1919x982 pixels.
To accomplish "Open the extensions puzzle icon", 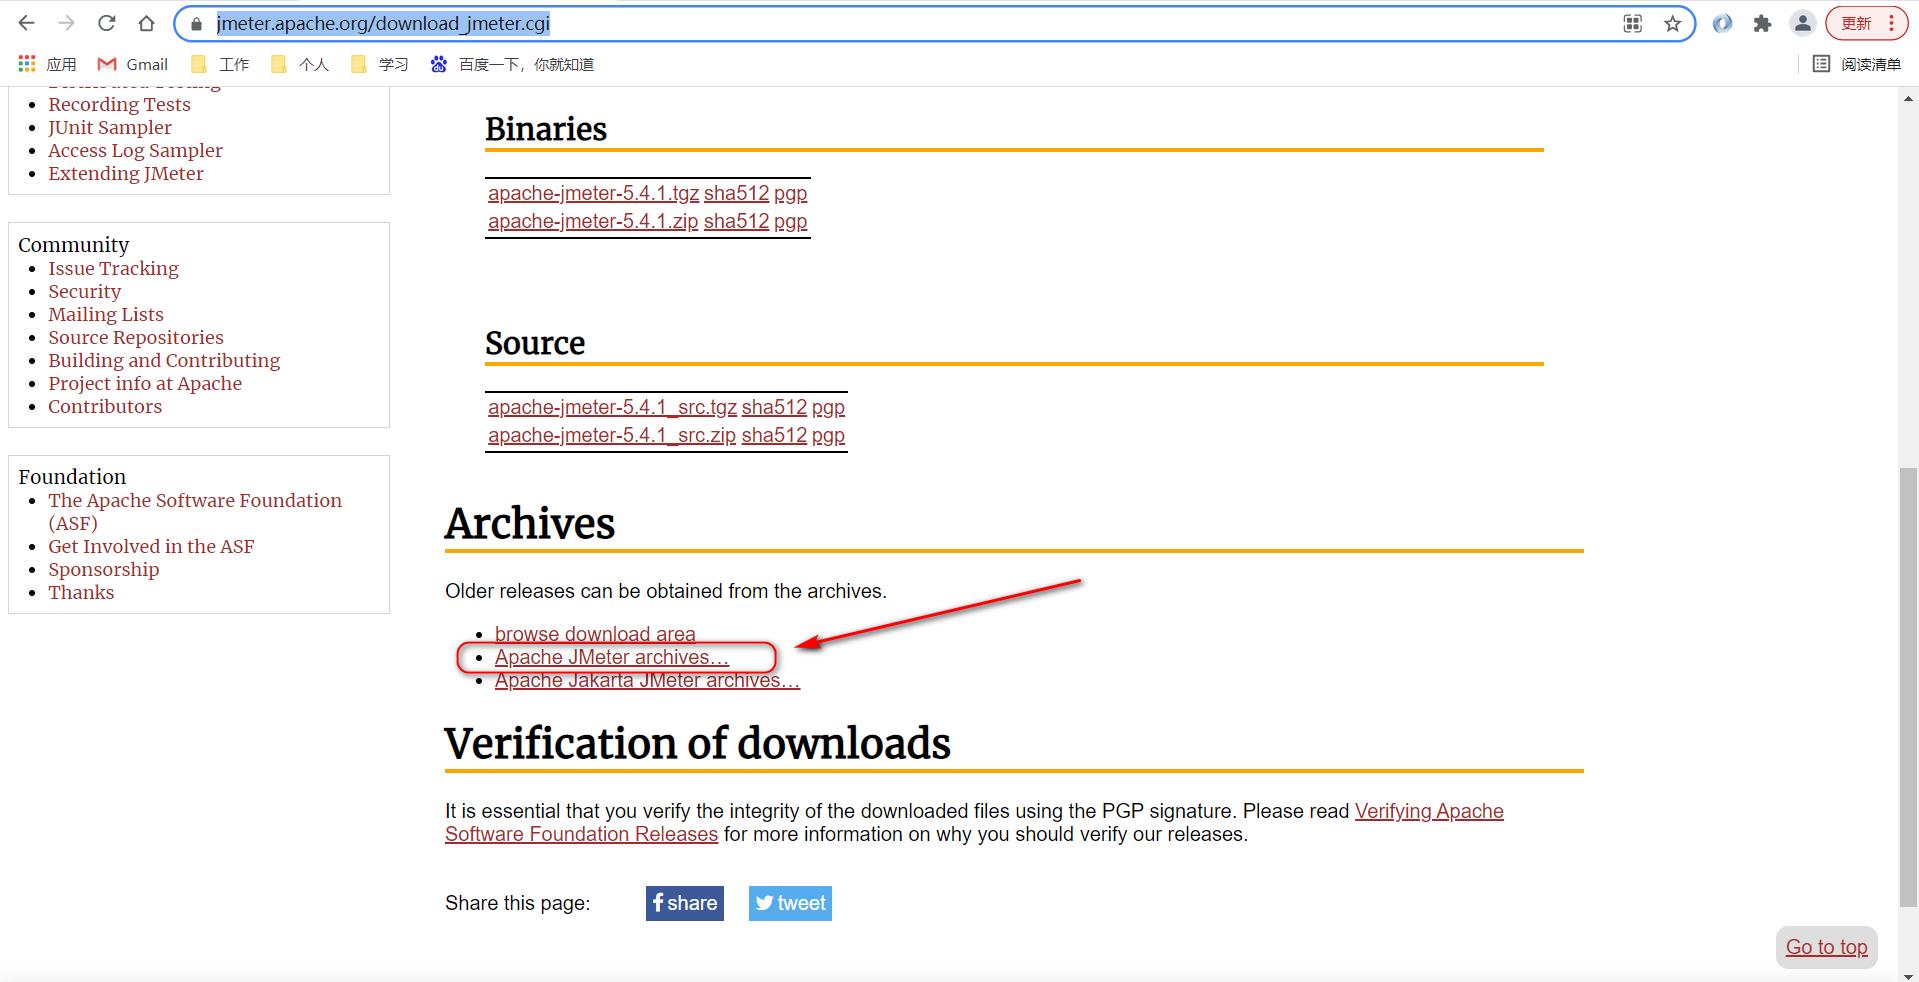I will 1762,23.
